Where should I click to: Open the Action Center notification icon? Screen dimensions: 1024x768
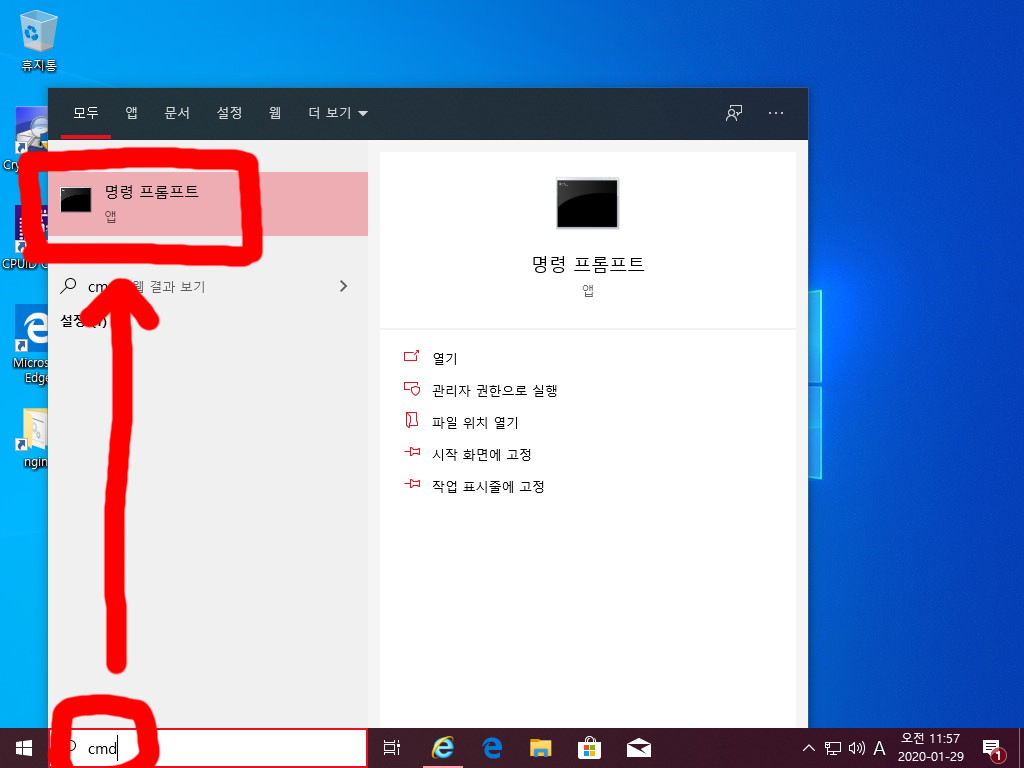[x=993, y=748]
